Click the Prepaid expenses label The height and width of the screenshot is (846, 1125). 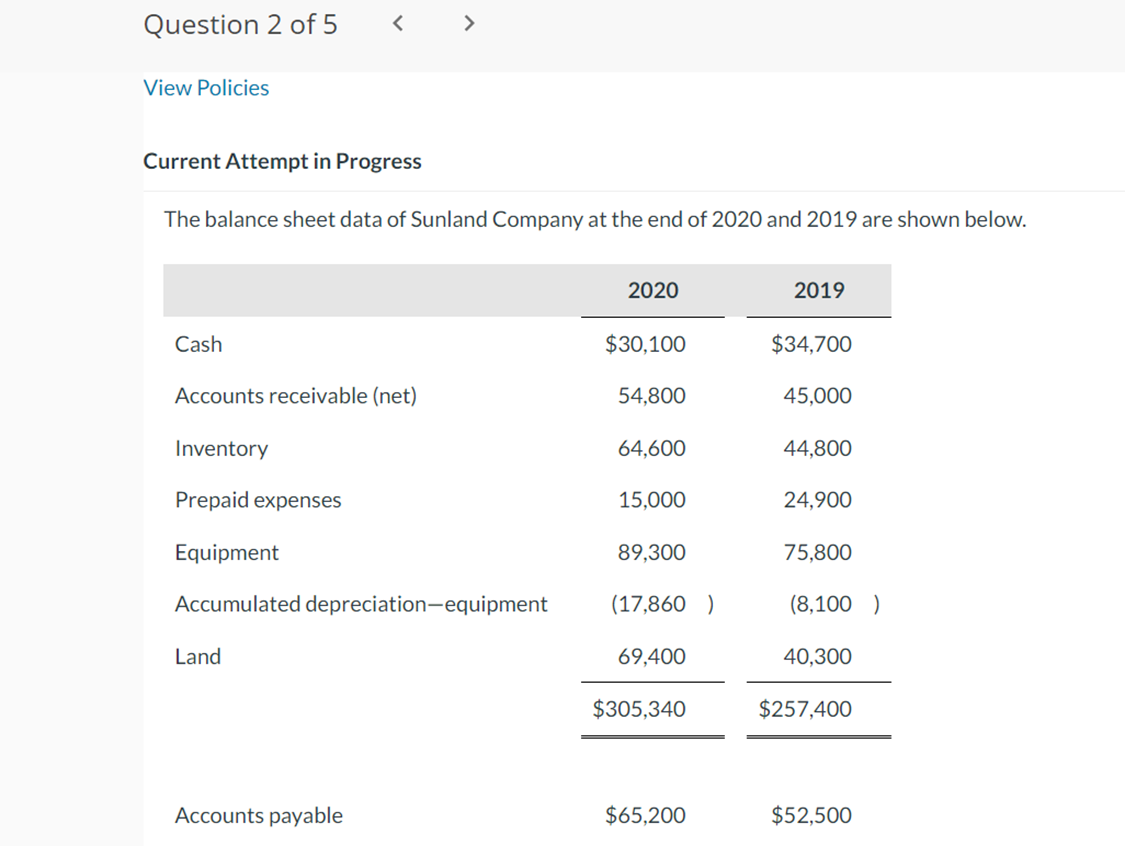(257, 500)
